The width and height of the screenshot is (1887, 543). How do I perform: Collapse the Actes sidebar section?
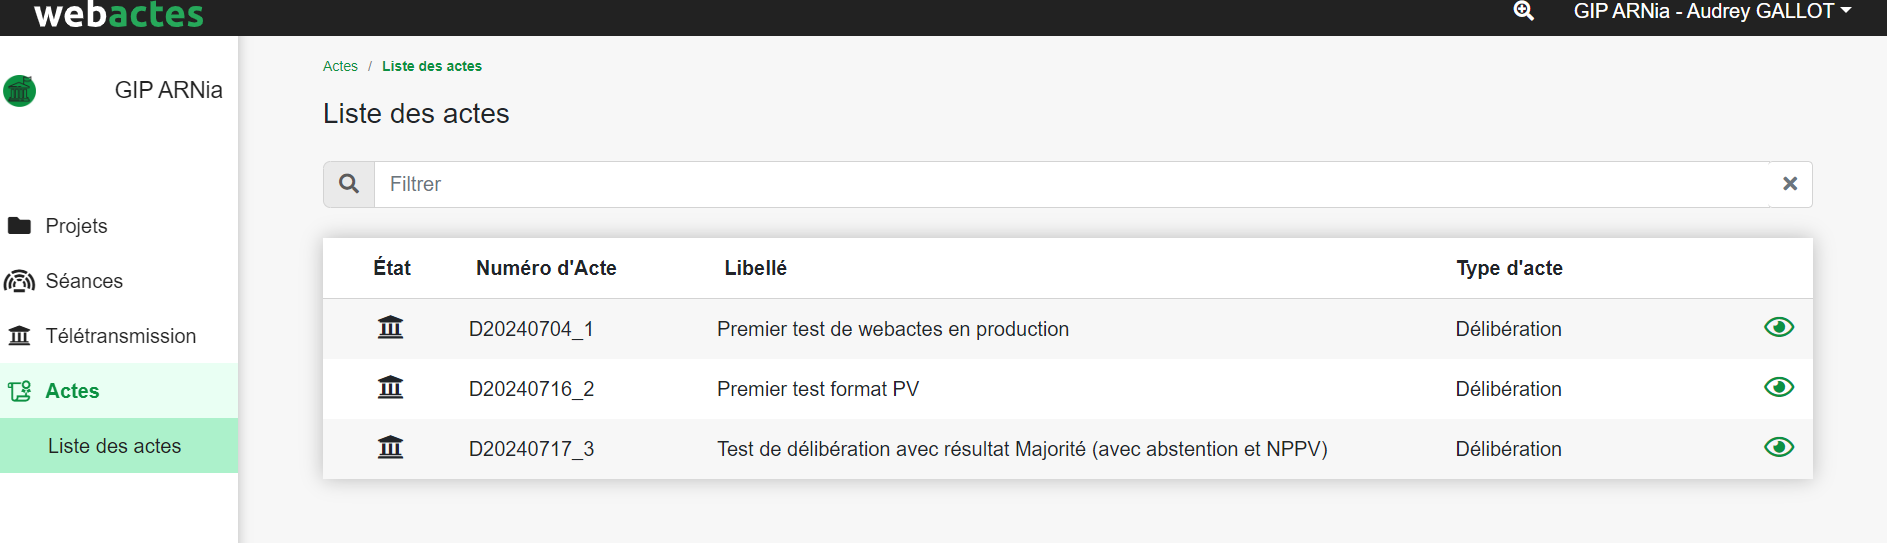tap(72, 391)
